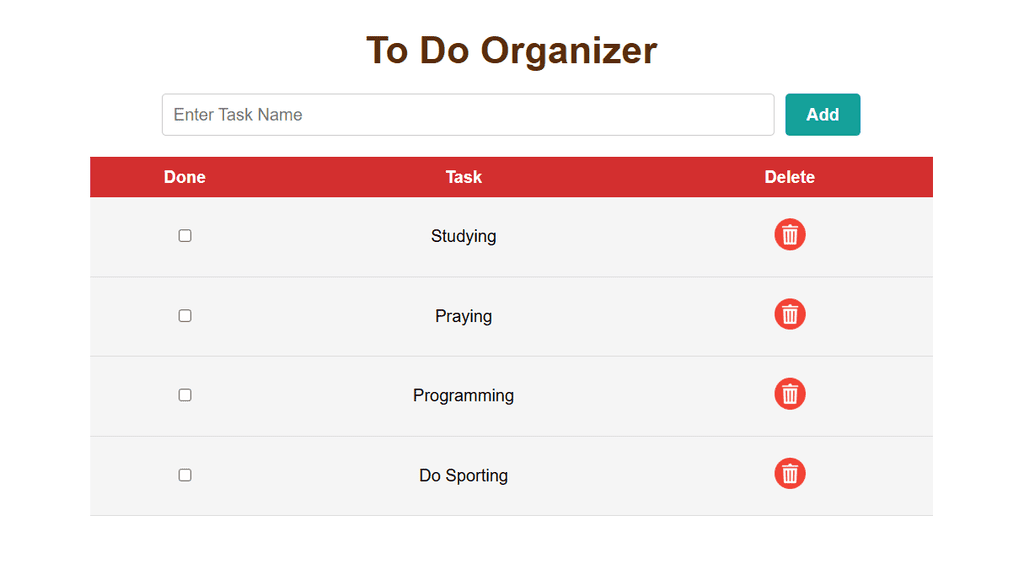The image size is (1024, 580).
Task: Click the Add button
Action: pos(822,114)
